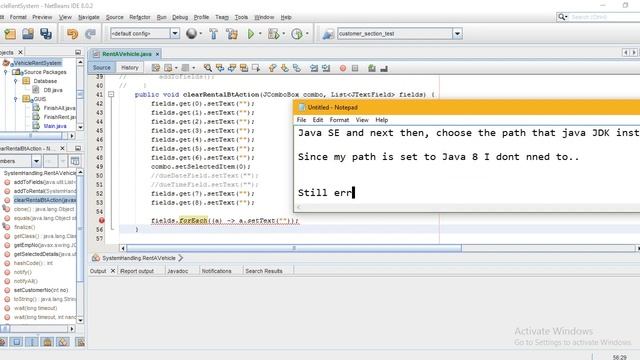Select Main.java in the Projects tree
This screenshot has width=640, height=360.
[x=55, y=126]
